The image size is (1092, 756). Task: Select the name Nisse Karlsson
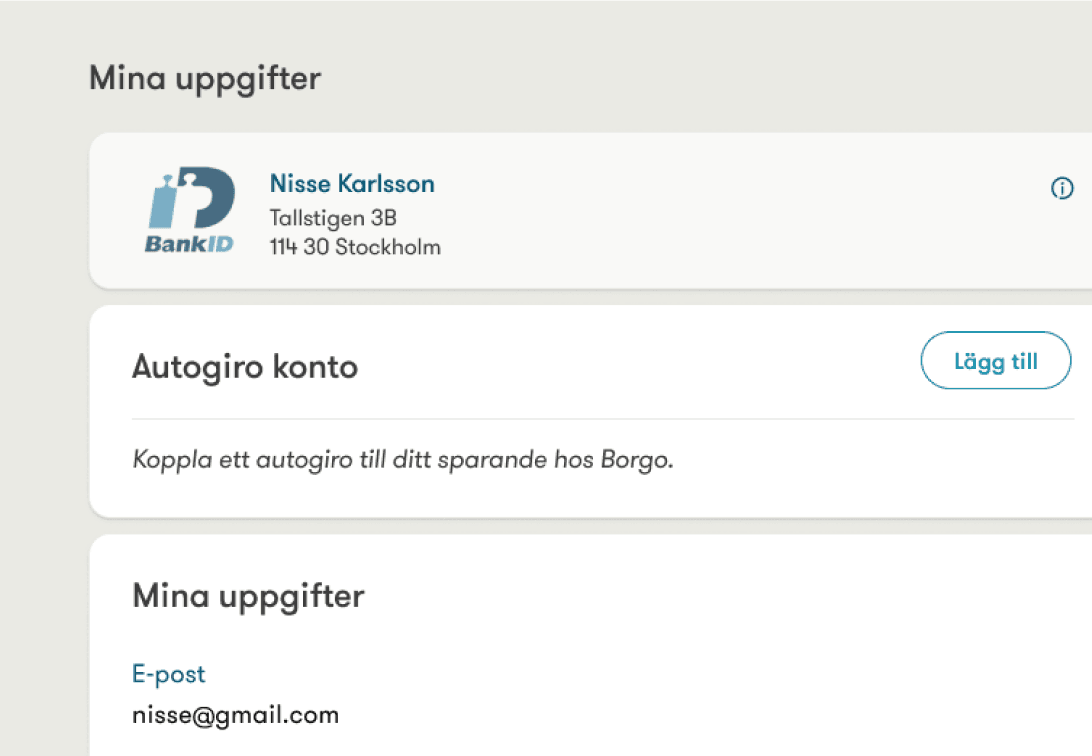[x=352, y=184]
